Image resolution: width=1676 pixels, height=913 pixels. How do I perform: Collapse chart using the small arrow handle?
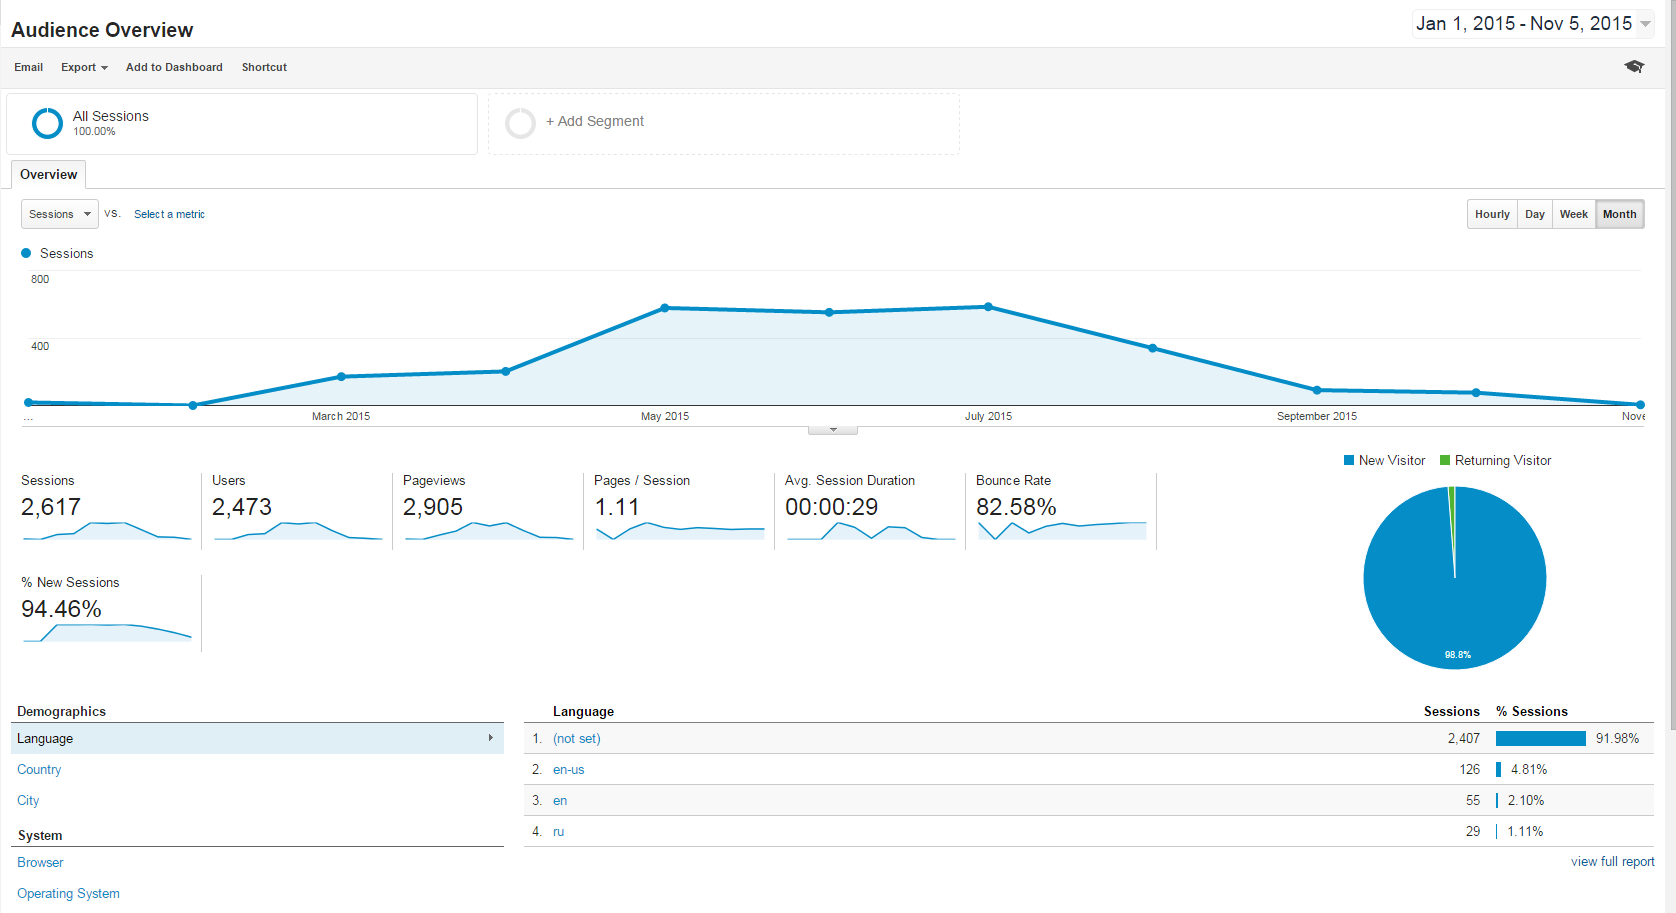[833, 430]
